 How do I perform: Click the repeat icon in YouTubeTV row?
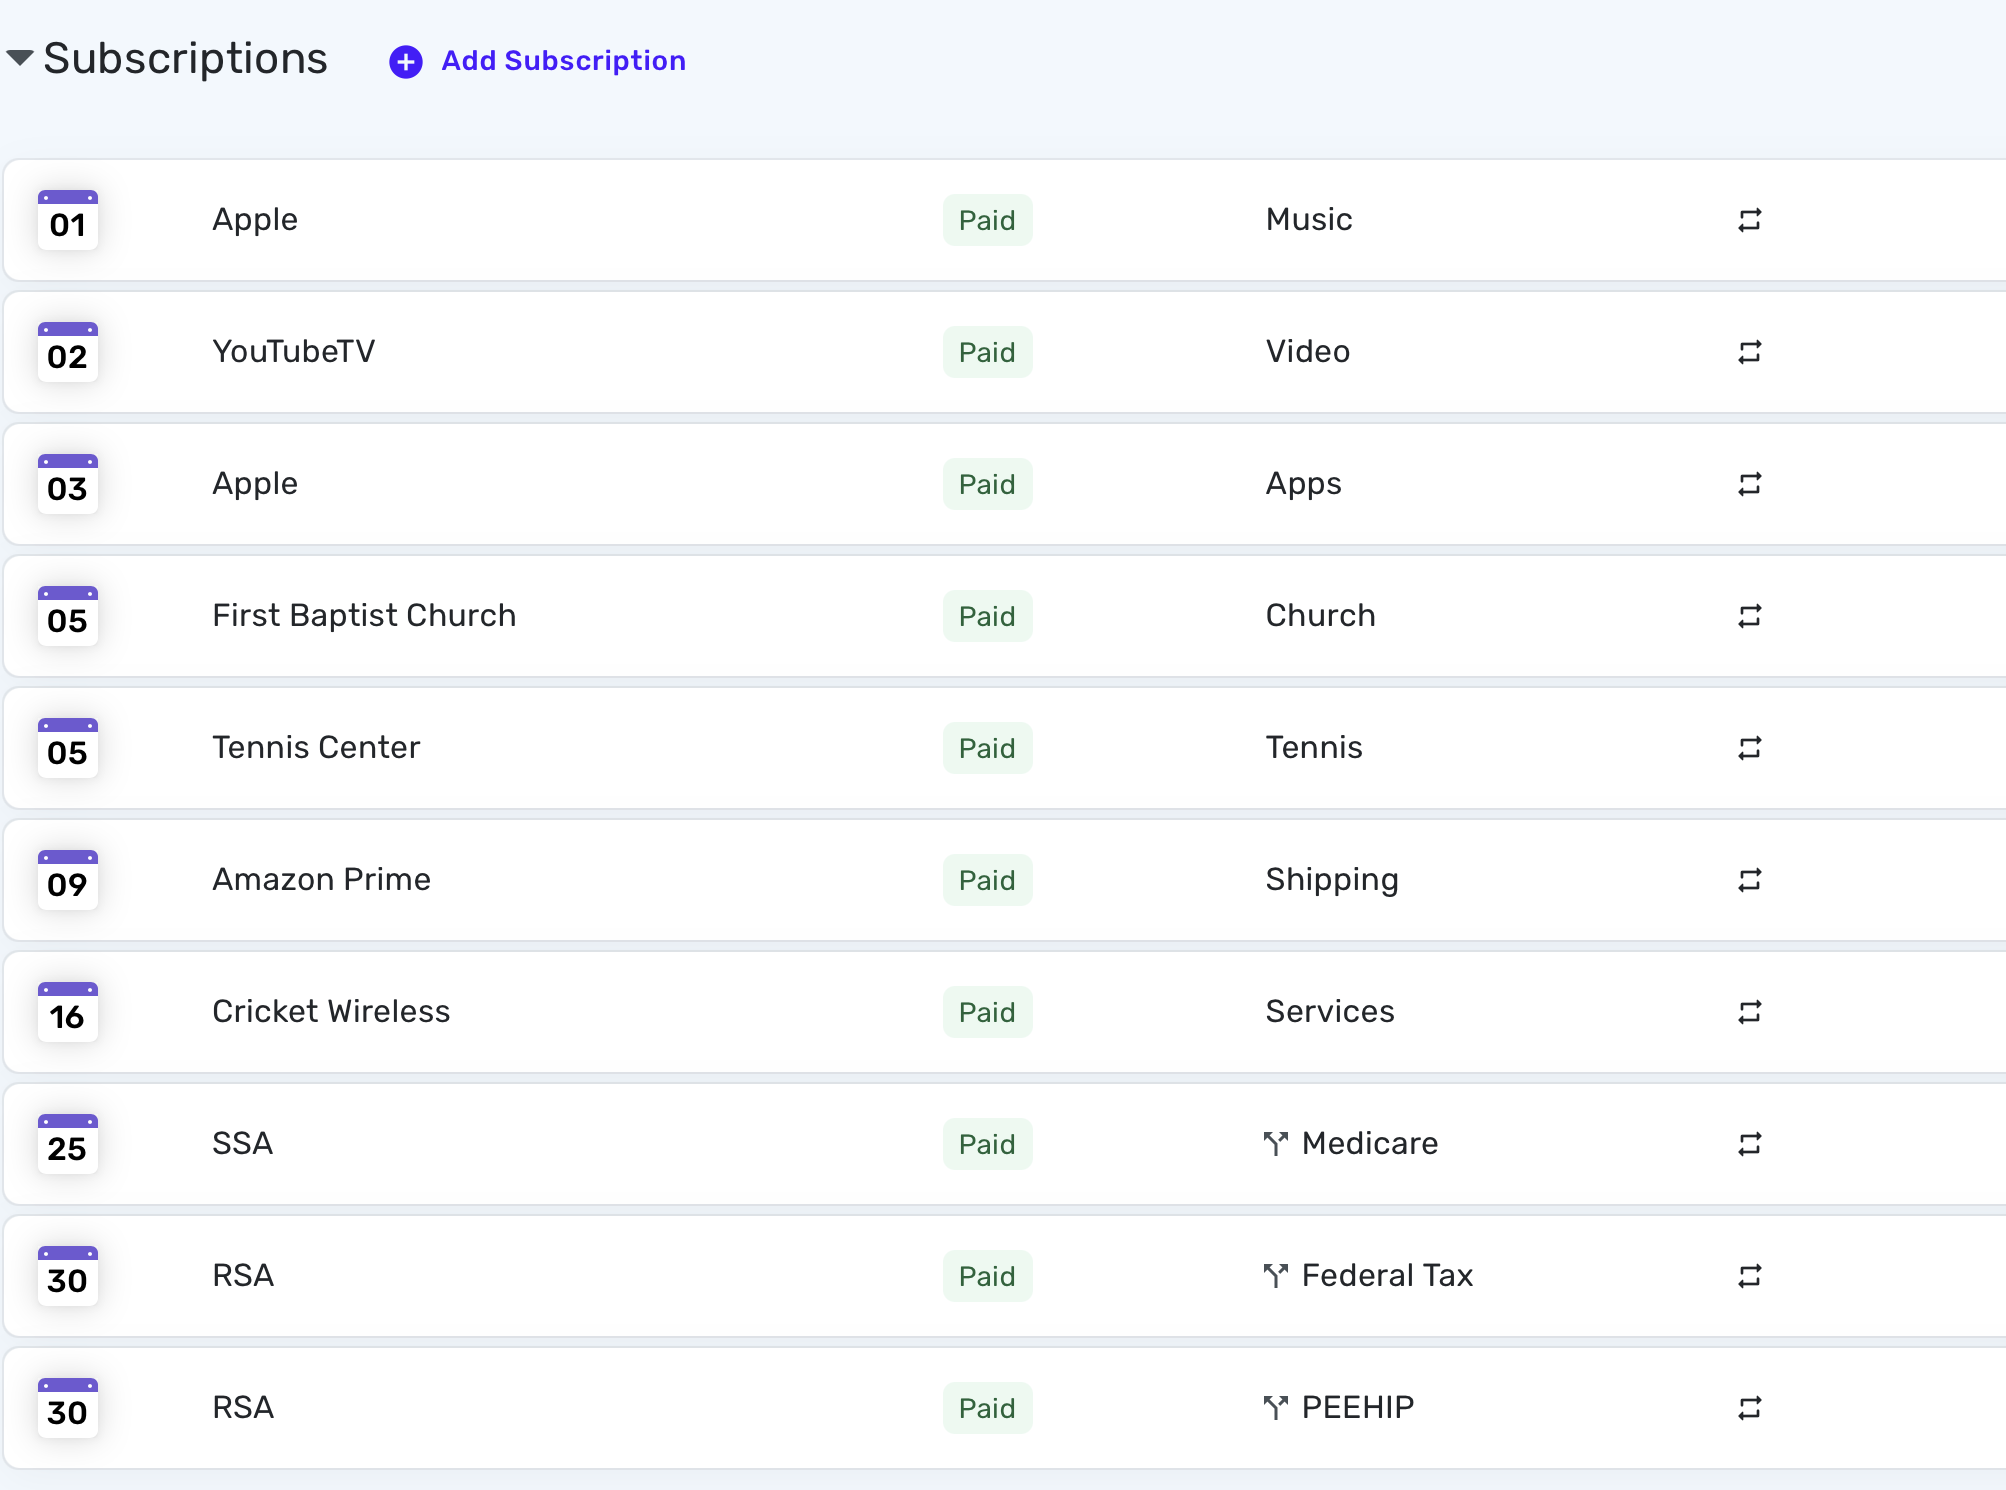tap(1750, 352)
